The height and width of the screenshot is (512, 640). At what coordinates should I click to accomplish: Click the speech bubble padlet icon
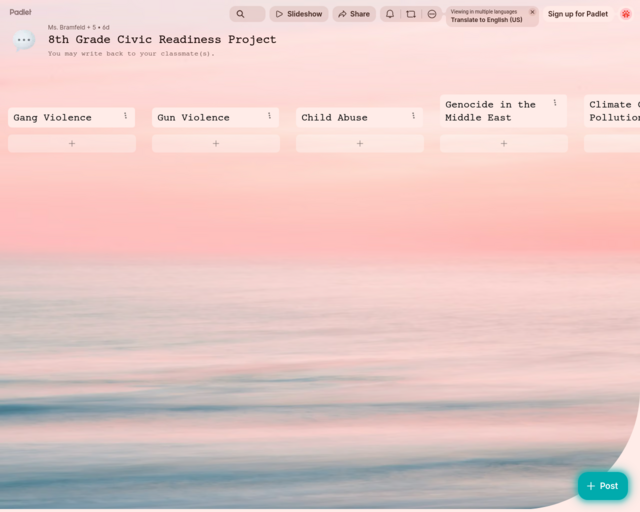point(24,40)
